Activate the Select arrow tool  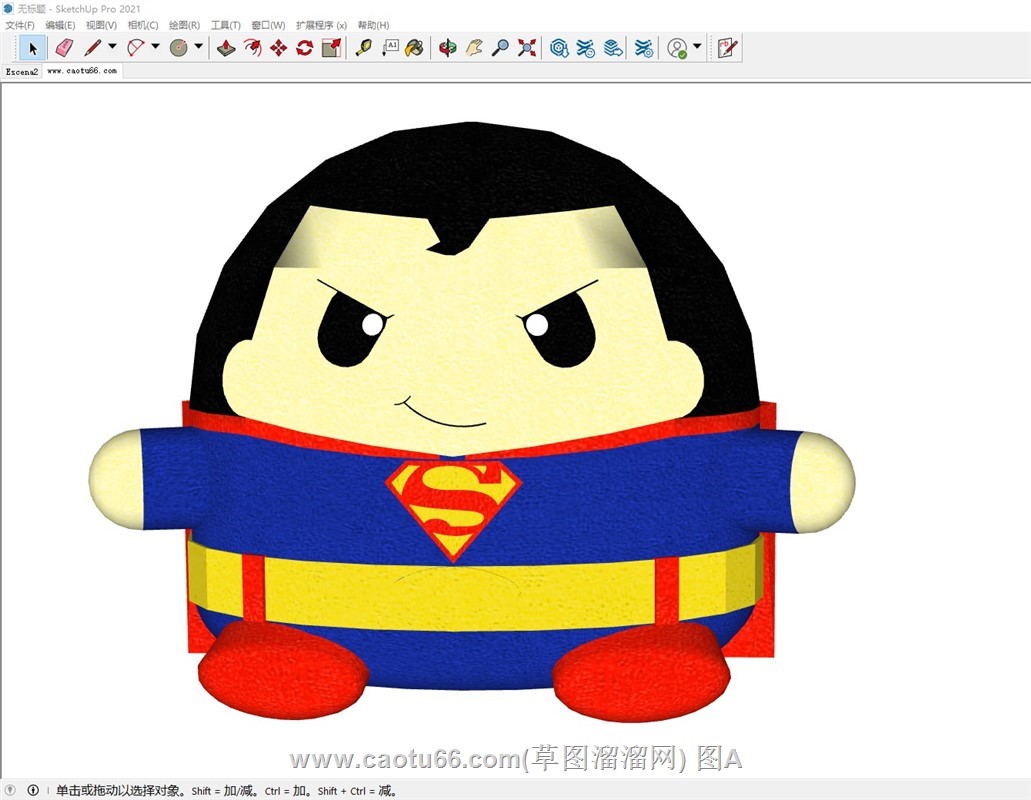coord(32,48)
